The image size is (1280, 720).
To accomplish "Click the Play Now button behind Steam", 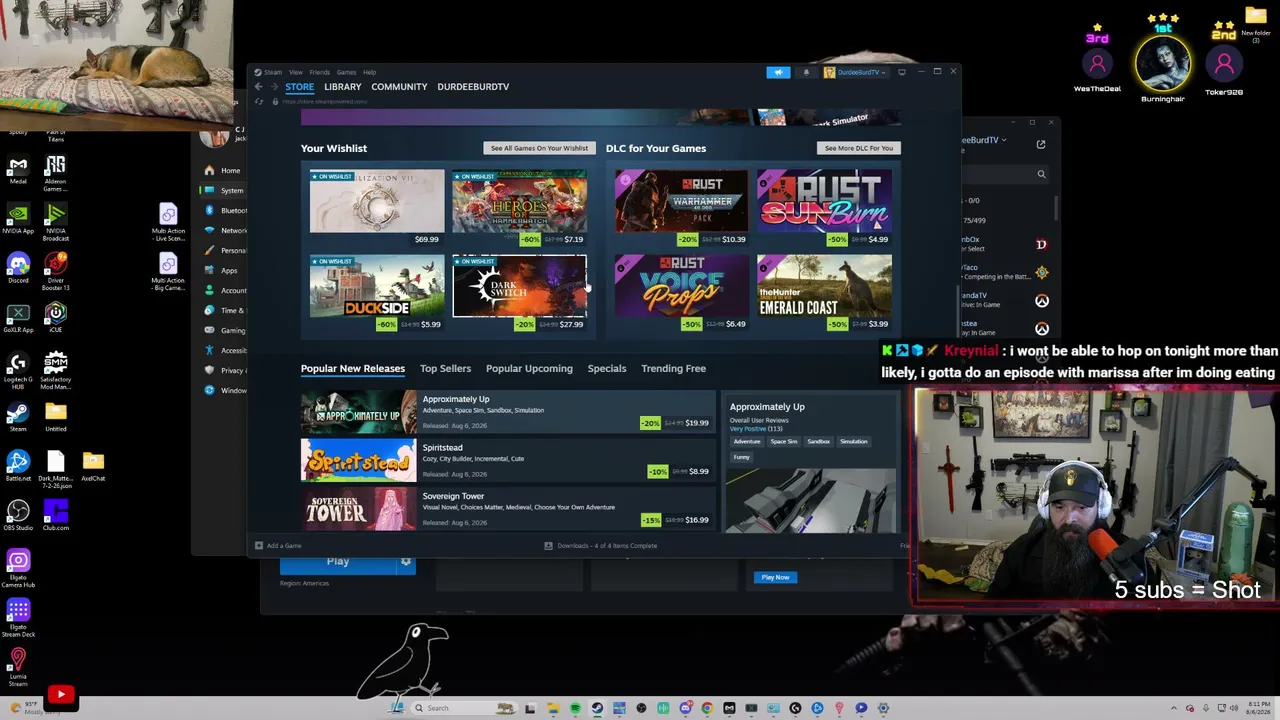I will [x=775, y=577].
